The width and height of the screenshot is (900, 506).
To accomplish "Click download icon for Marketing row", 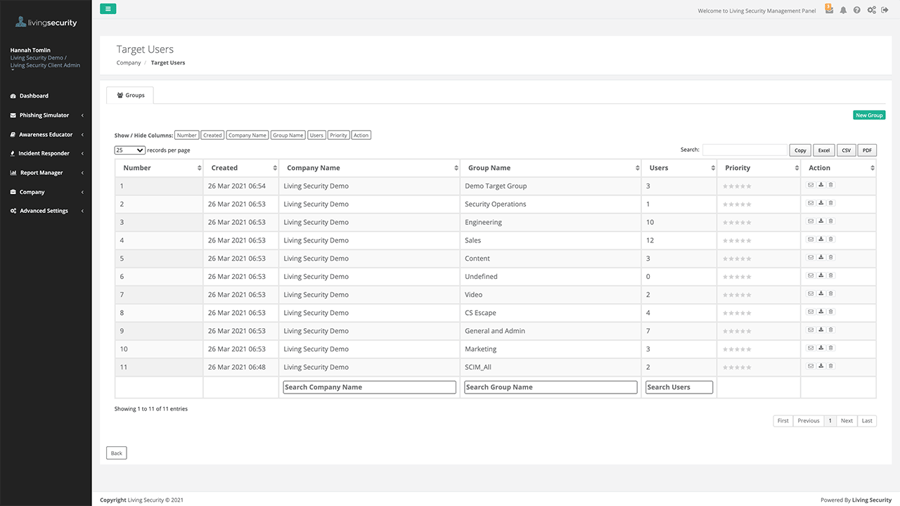I will (x=821, y=348).
